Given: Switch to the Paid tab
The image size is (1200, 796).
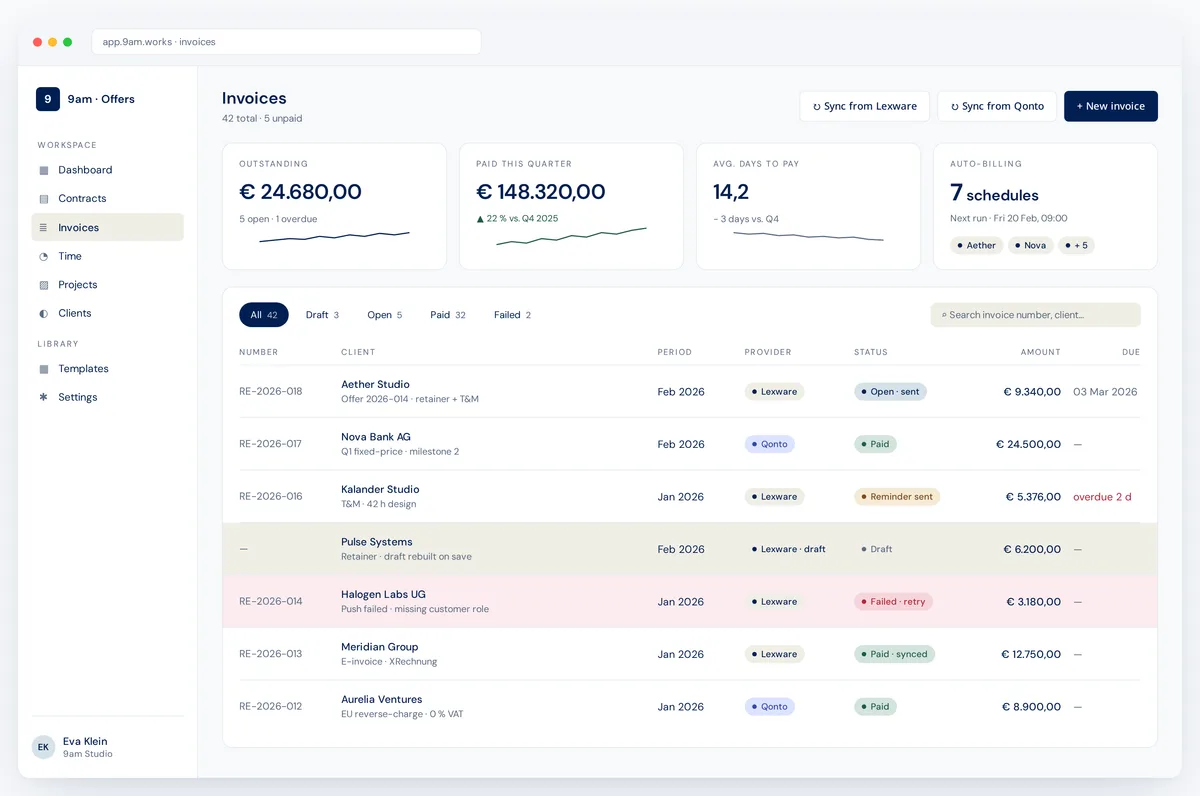Looking at the screenshot, I should [448, 315].
